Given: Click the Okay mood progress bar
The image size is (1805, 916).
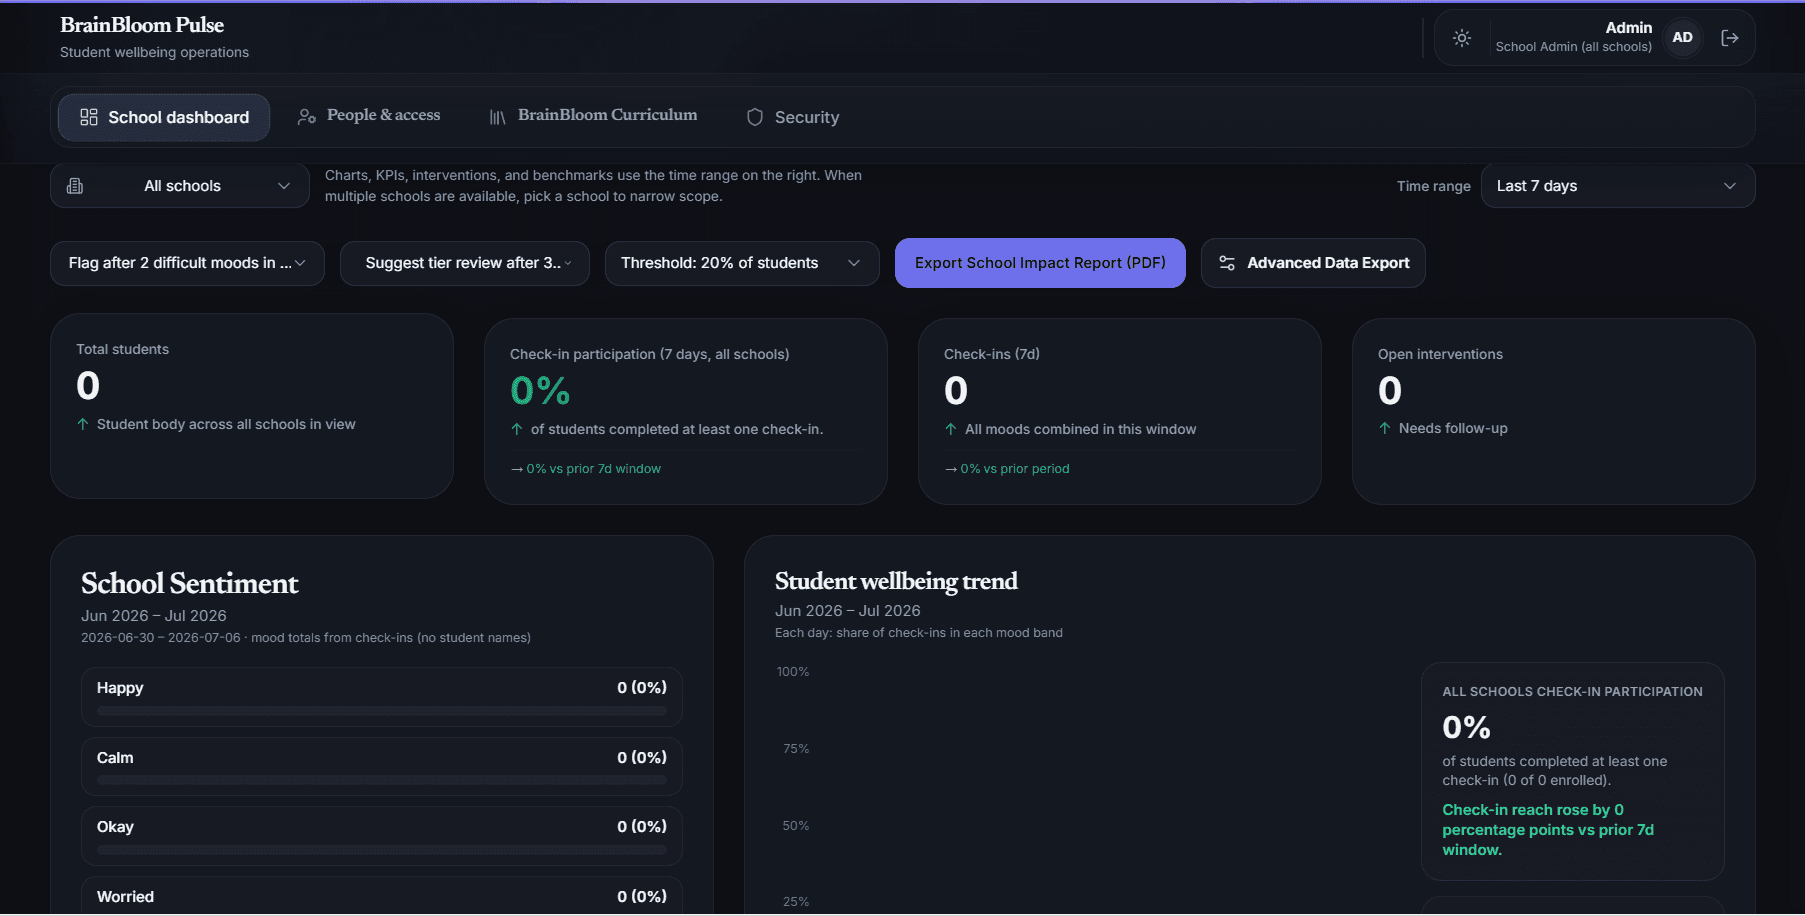Looking at the screenshot, I should (x=382, y=850).
